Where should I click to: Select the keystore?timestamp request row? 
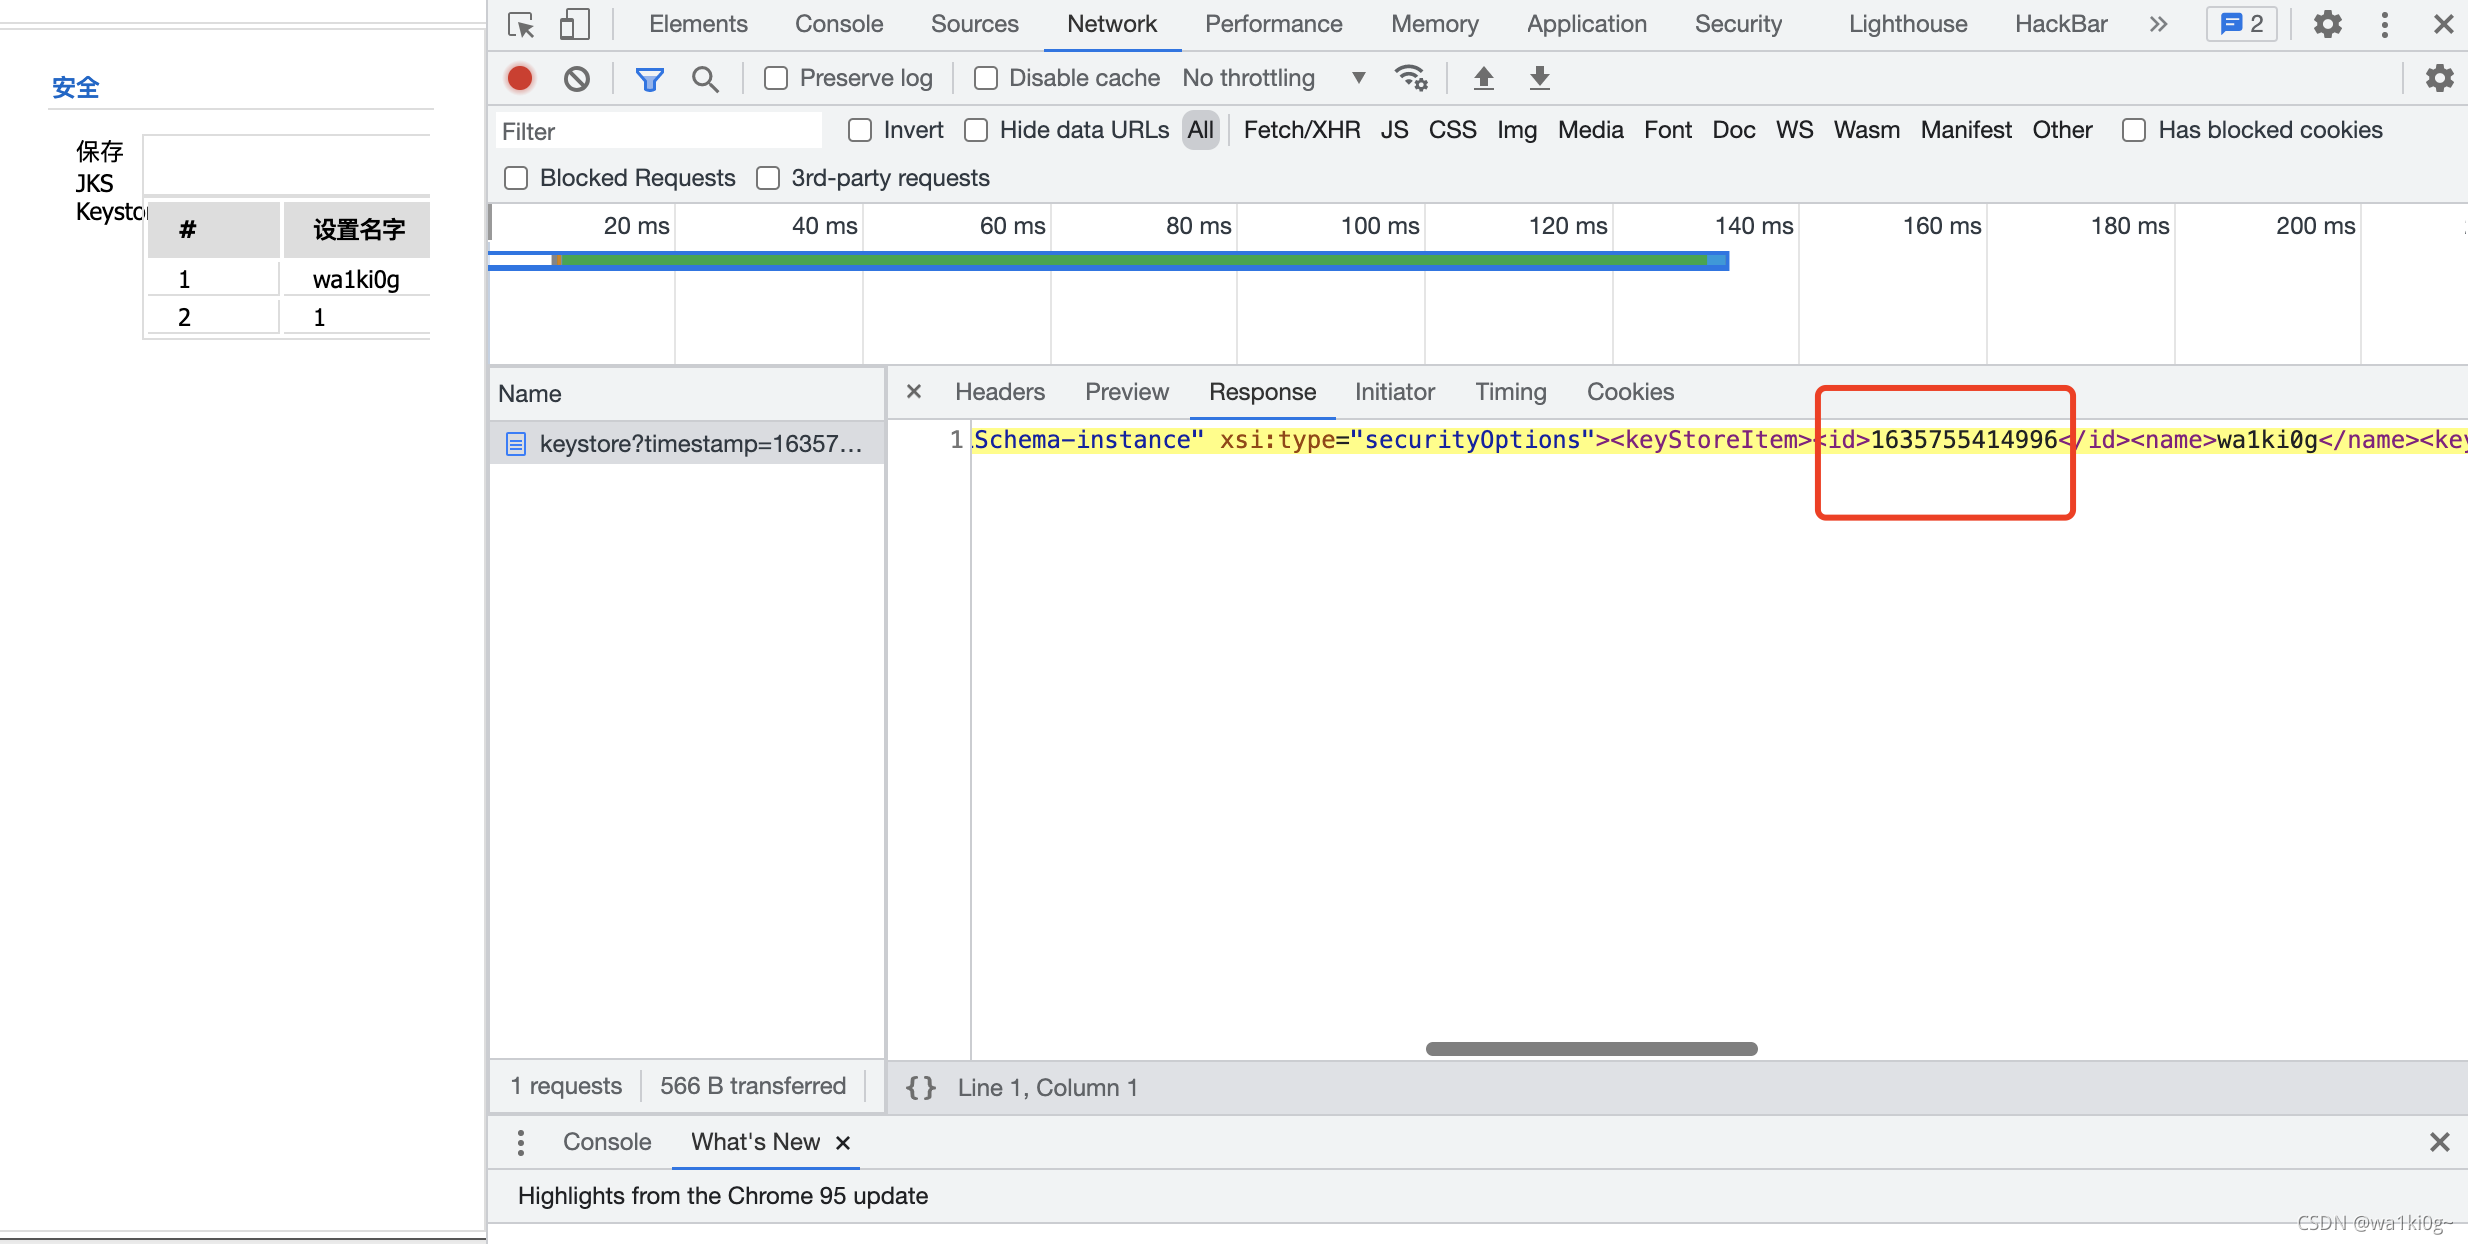coord(688,444)
